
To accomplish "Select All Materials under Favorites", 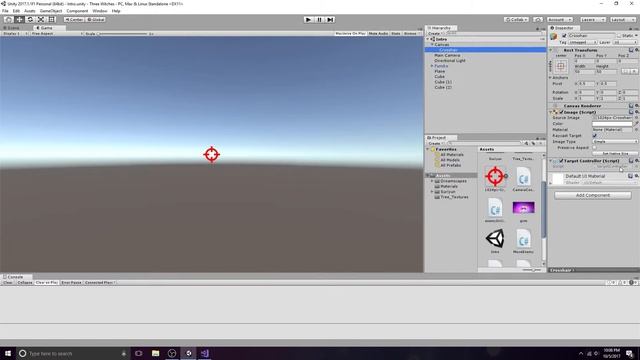I will [452, 155].
